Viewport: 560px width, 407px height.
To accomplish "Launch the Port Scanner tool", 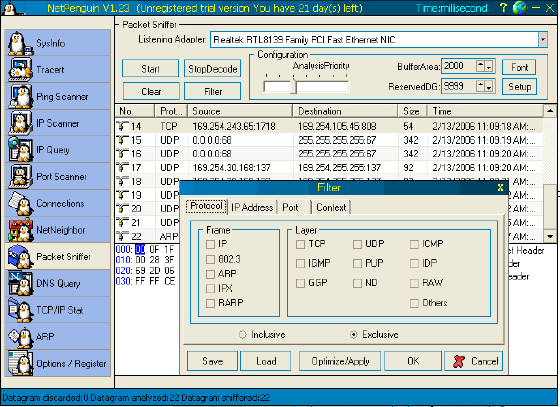I will (x=58, y=176).
